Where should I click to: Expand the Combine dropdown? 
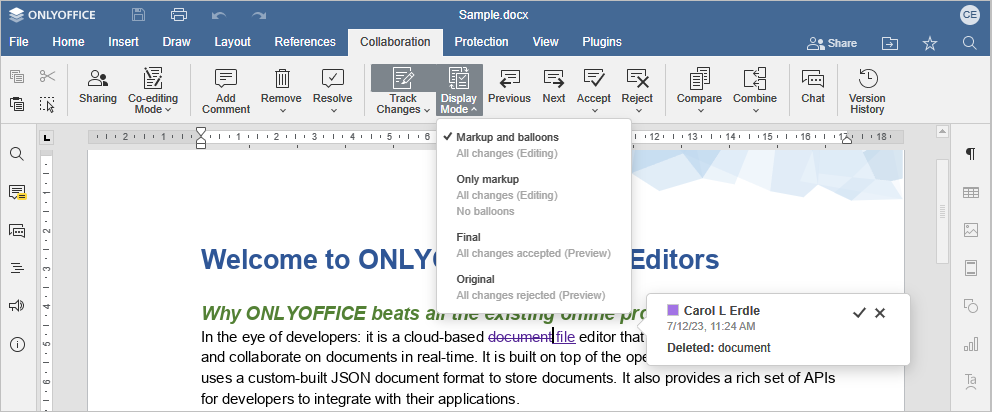[755, 110]
